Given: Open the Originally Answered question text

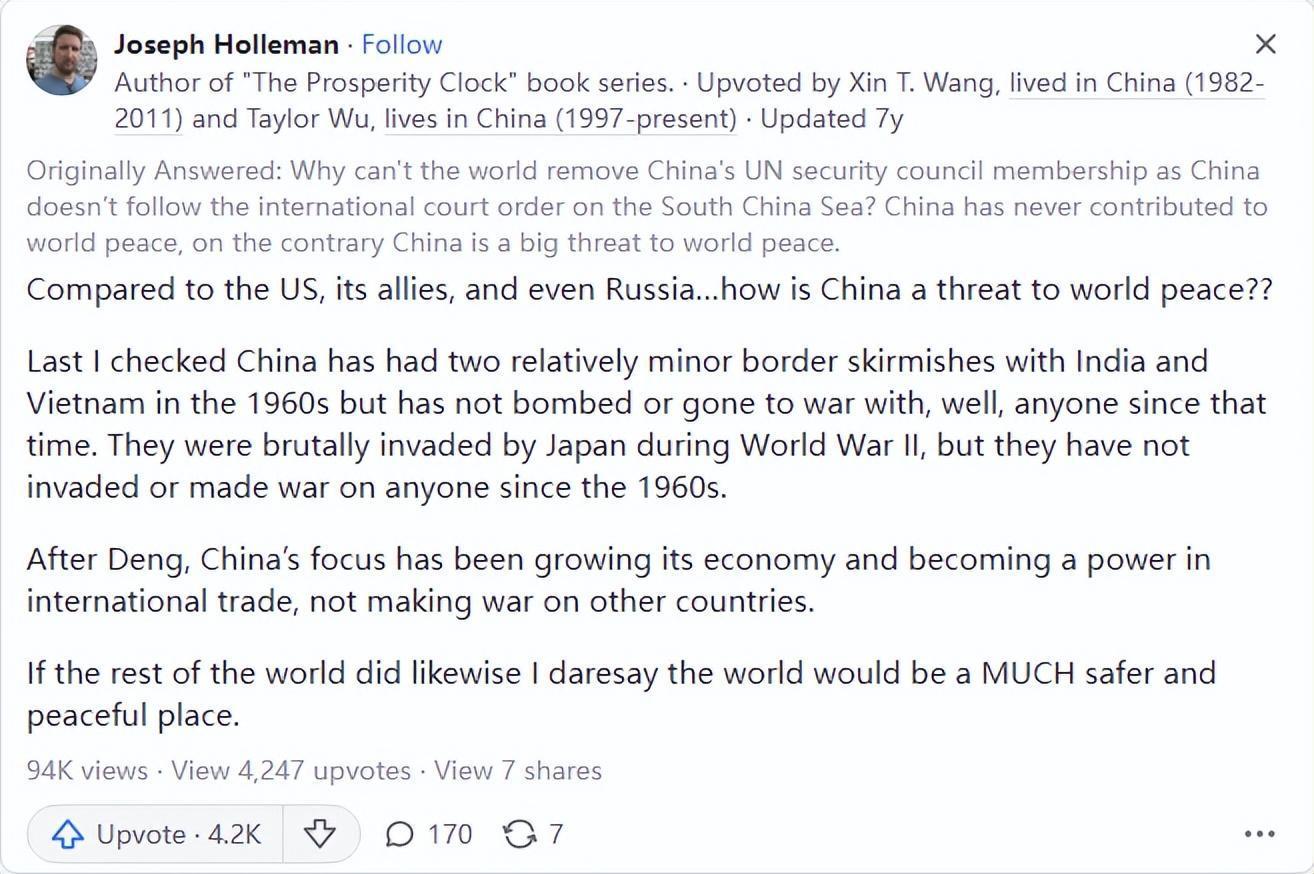Looking at the screenshot, I should point(646,206).
